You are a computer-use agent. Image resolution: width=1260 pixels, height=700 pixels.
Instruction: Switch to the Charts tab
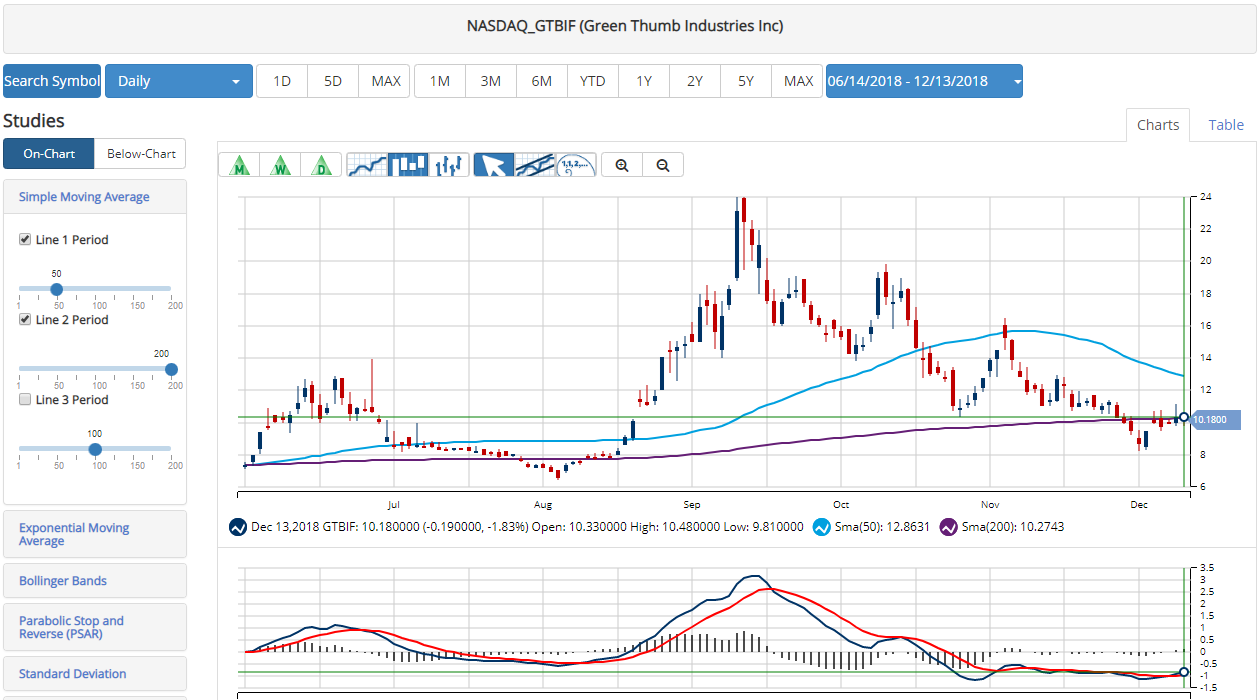tap(1158, 125)
